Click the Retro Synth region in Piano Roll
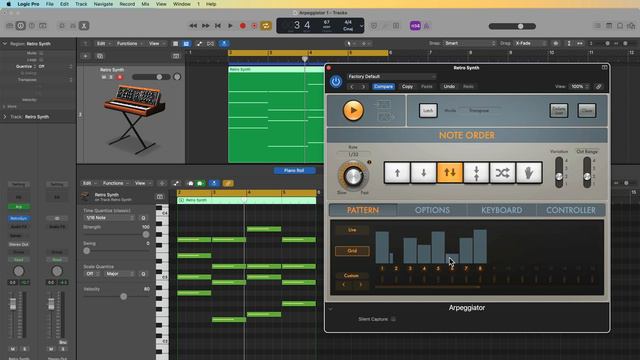This screenshot has height=360, width=640. click(x=247, y=200)
